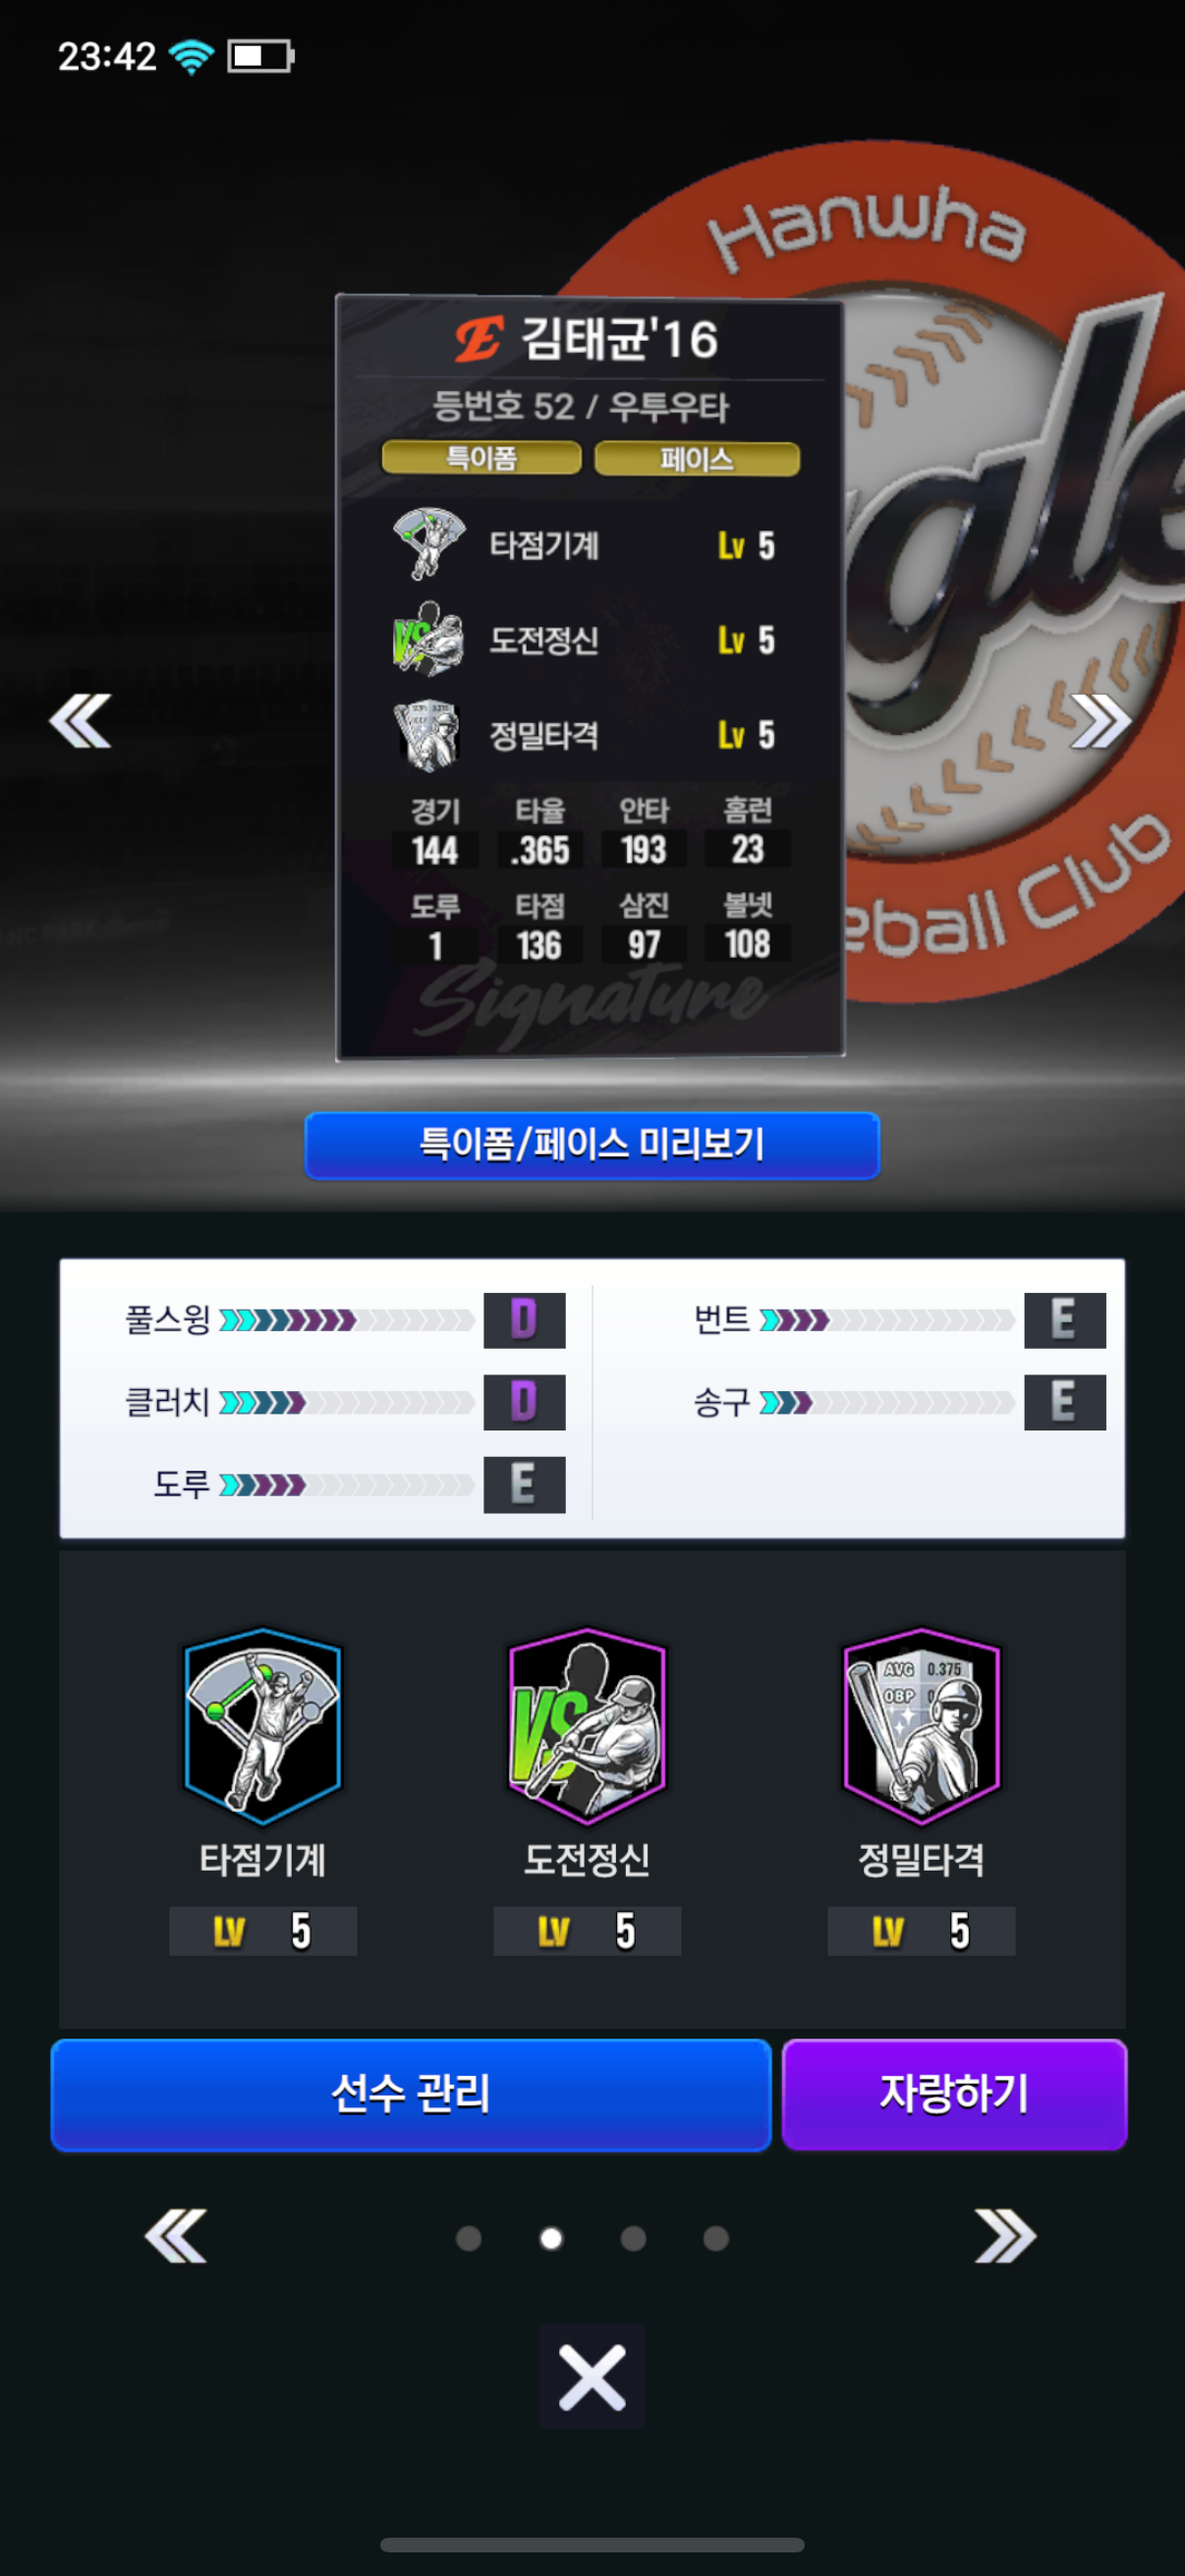The image size is (1185, 2576).
Task: Tap the 타점기계 skill badge icon
Action: tap(263, 1725)
